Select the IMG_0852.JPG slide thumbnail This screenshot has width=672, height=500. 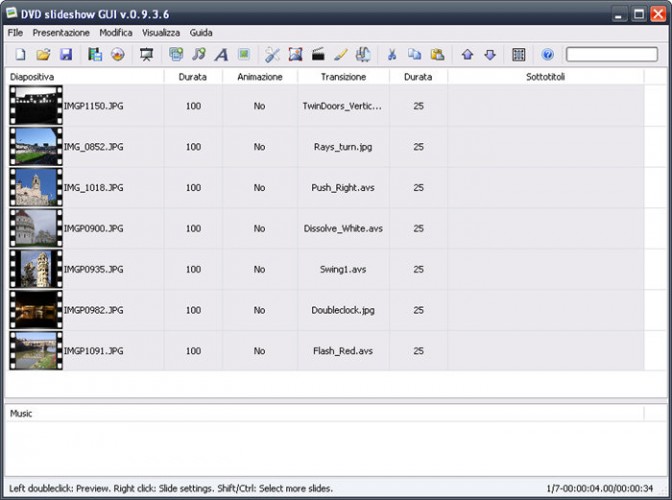[35, 146]
